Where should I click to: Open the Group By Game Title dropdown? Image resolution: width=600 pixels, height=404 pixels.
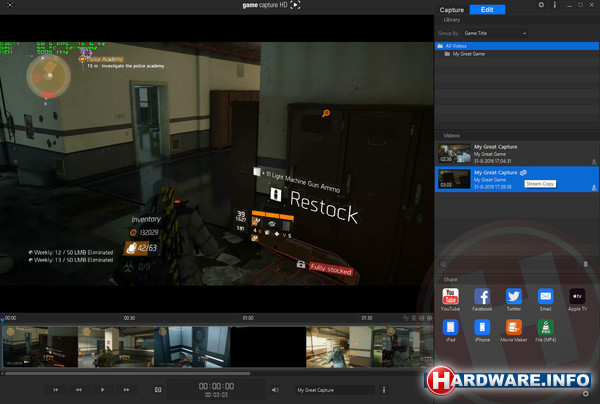pyautogui.click(x=495, y=33)
